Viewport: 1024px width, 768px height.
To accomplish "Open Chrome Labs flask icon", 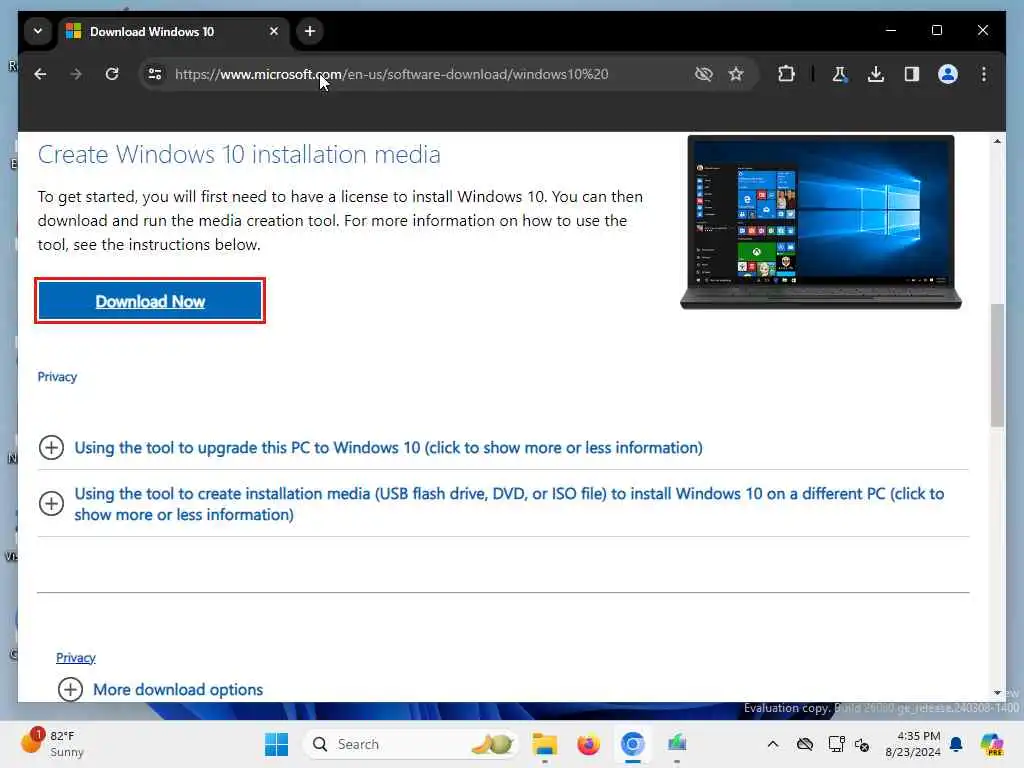I will pos(840,74).
